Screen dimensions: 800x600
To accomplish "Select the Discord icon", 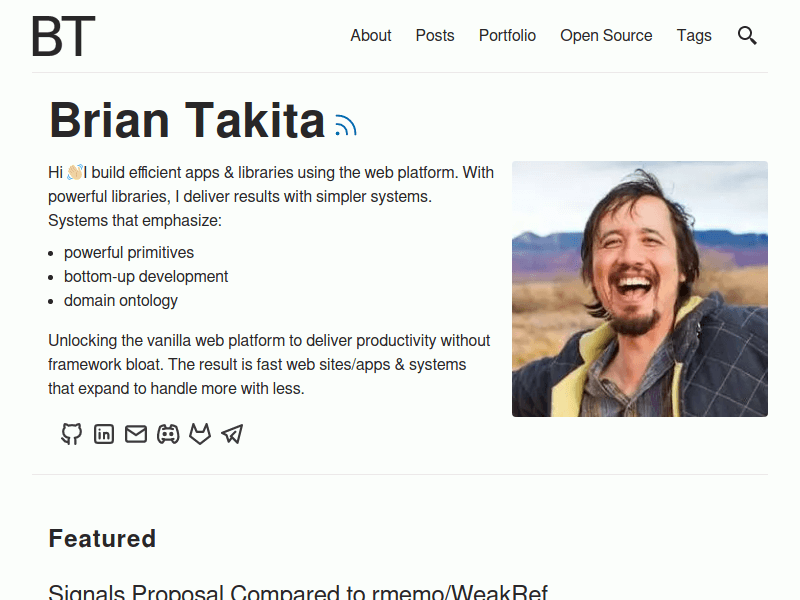I will point(168,434).
